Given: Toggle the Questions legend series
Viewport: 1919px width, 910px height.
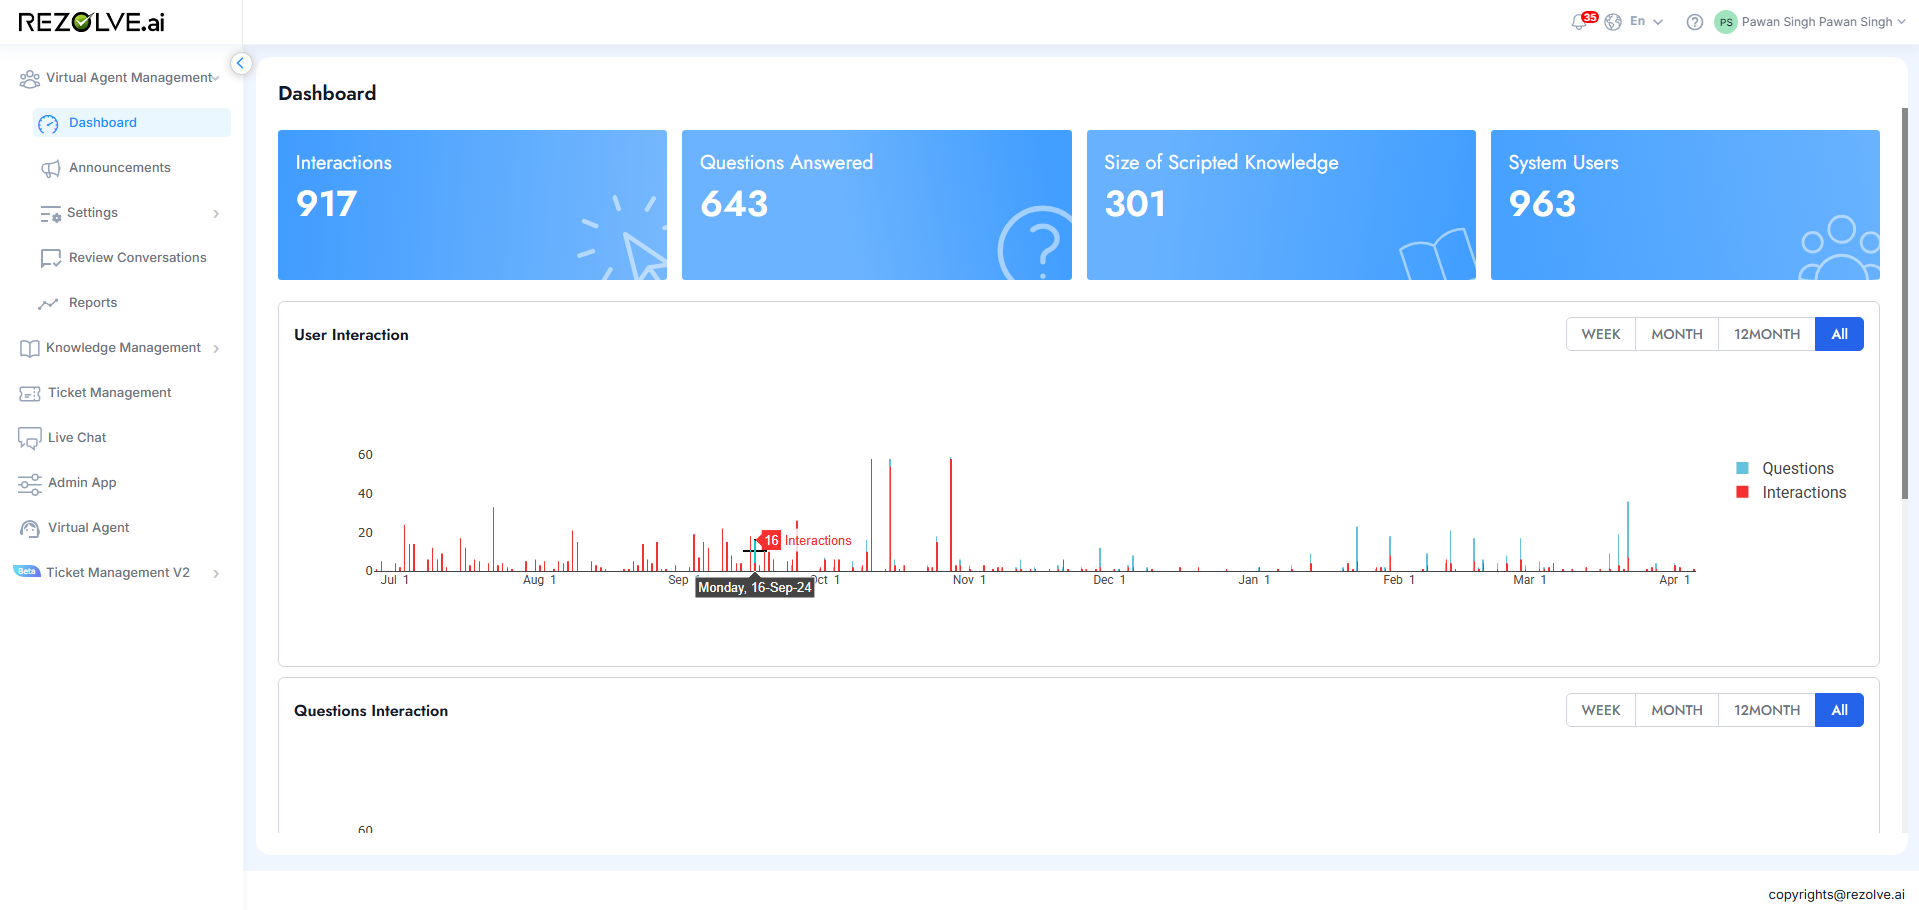Looking at the screenshot, I should (1797, 469).
